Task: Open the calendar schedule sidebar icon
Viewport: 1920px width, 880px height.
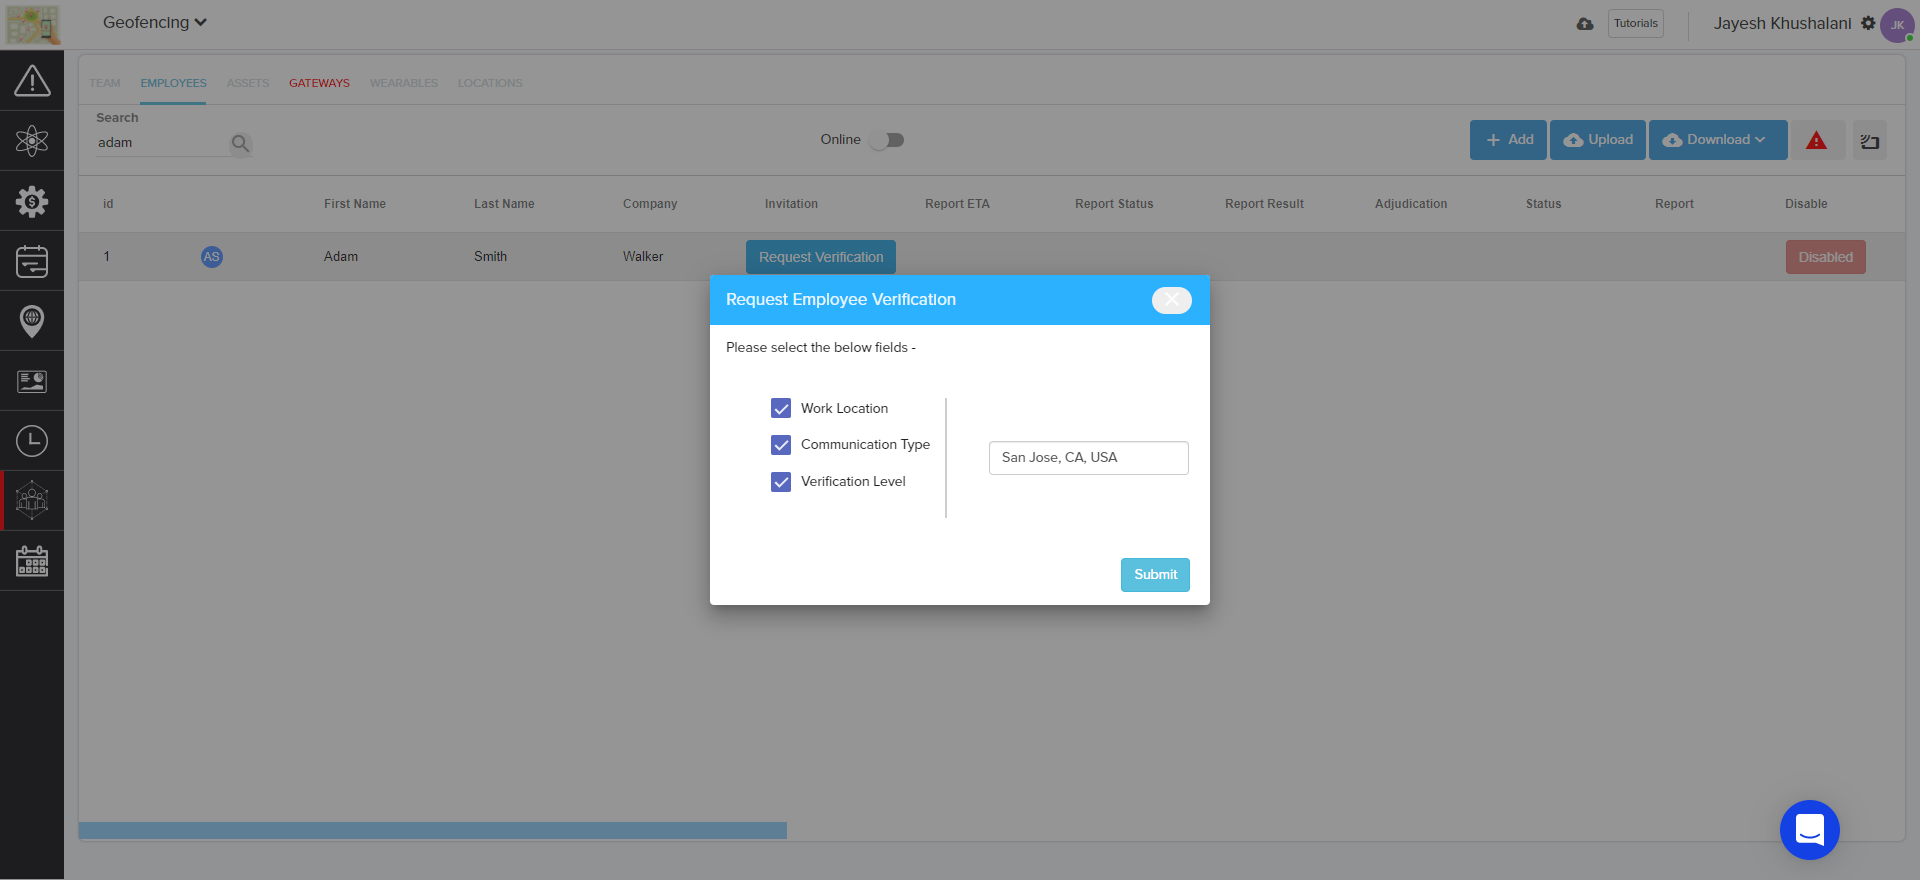Action: point(32,261)
